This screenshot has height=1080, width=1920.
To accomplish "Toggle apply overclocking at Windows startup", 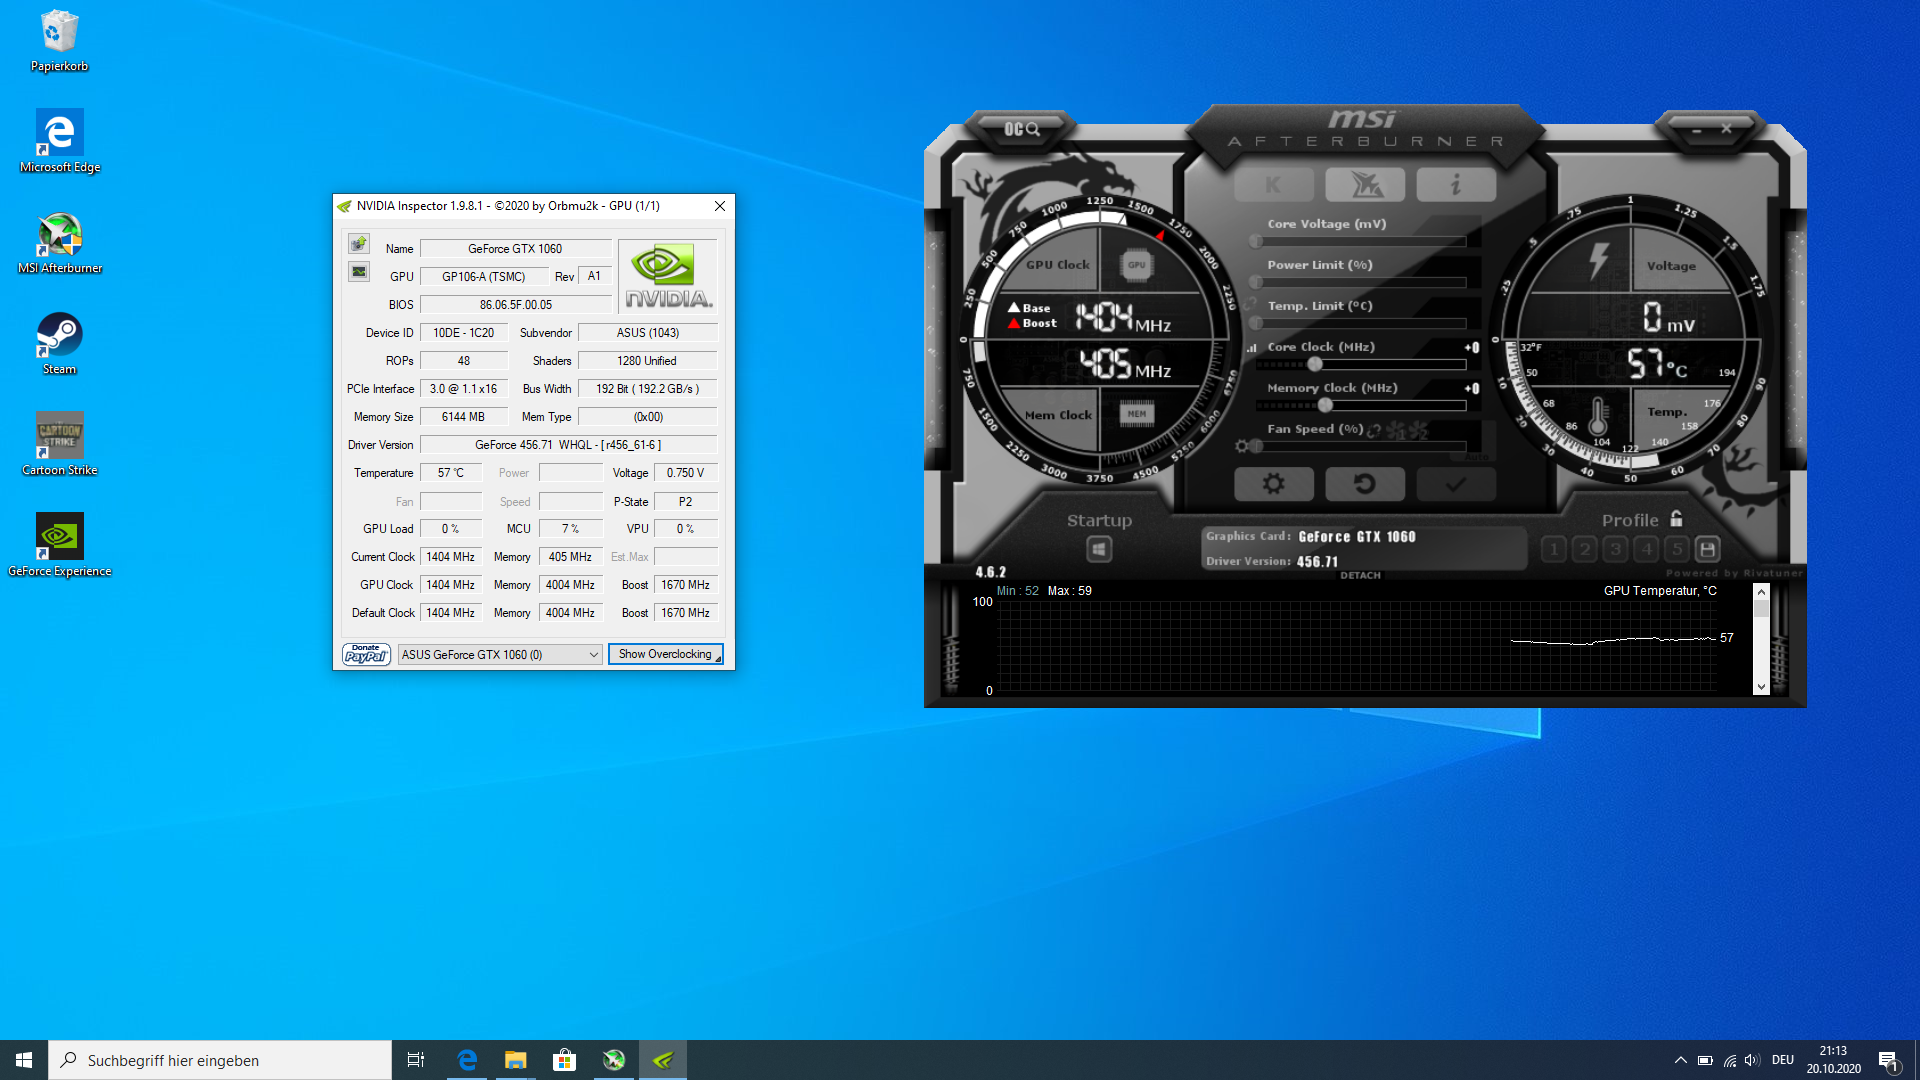I will click(1099, 549).
